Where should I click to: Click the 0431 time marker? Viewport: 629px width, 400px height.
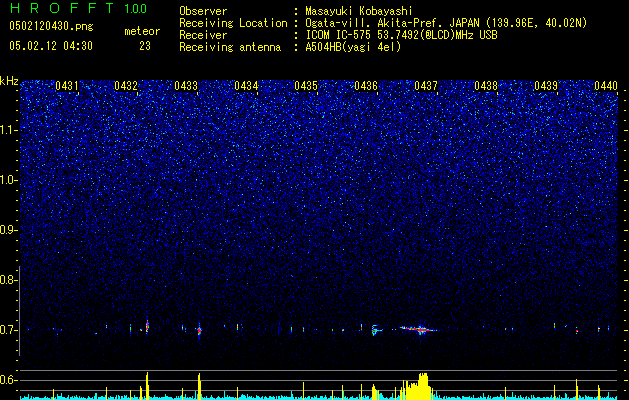(x=67, y=85)
